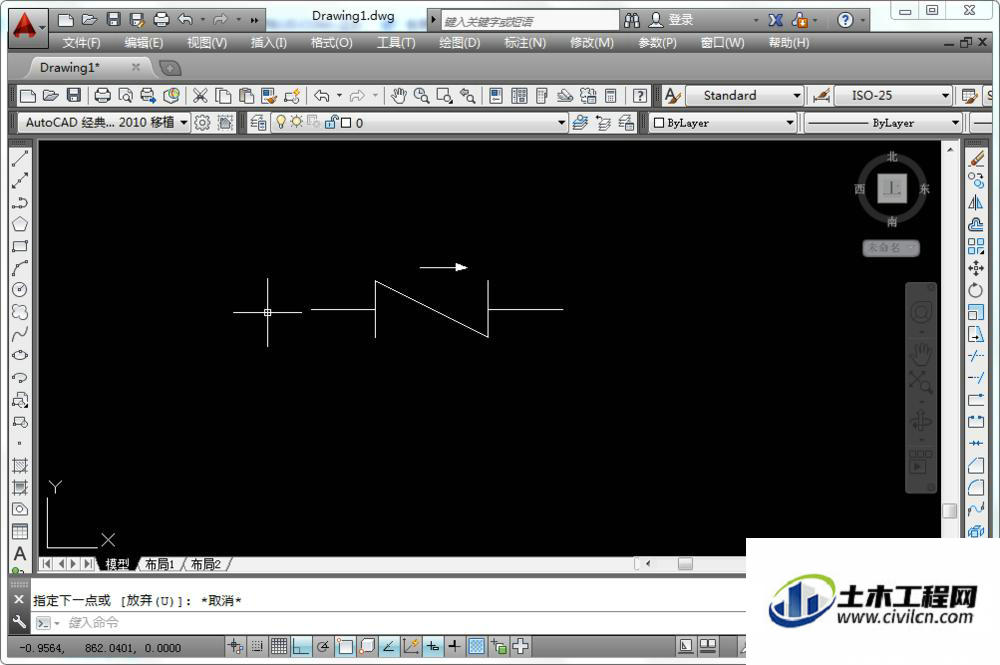This screenshot has width=1000, height=665.
Task: Select the Multiline Text A tool
Action: (20, 553)
